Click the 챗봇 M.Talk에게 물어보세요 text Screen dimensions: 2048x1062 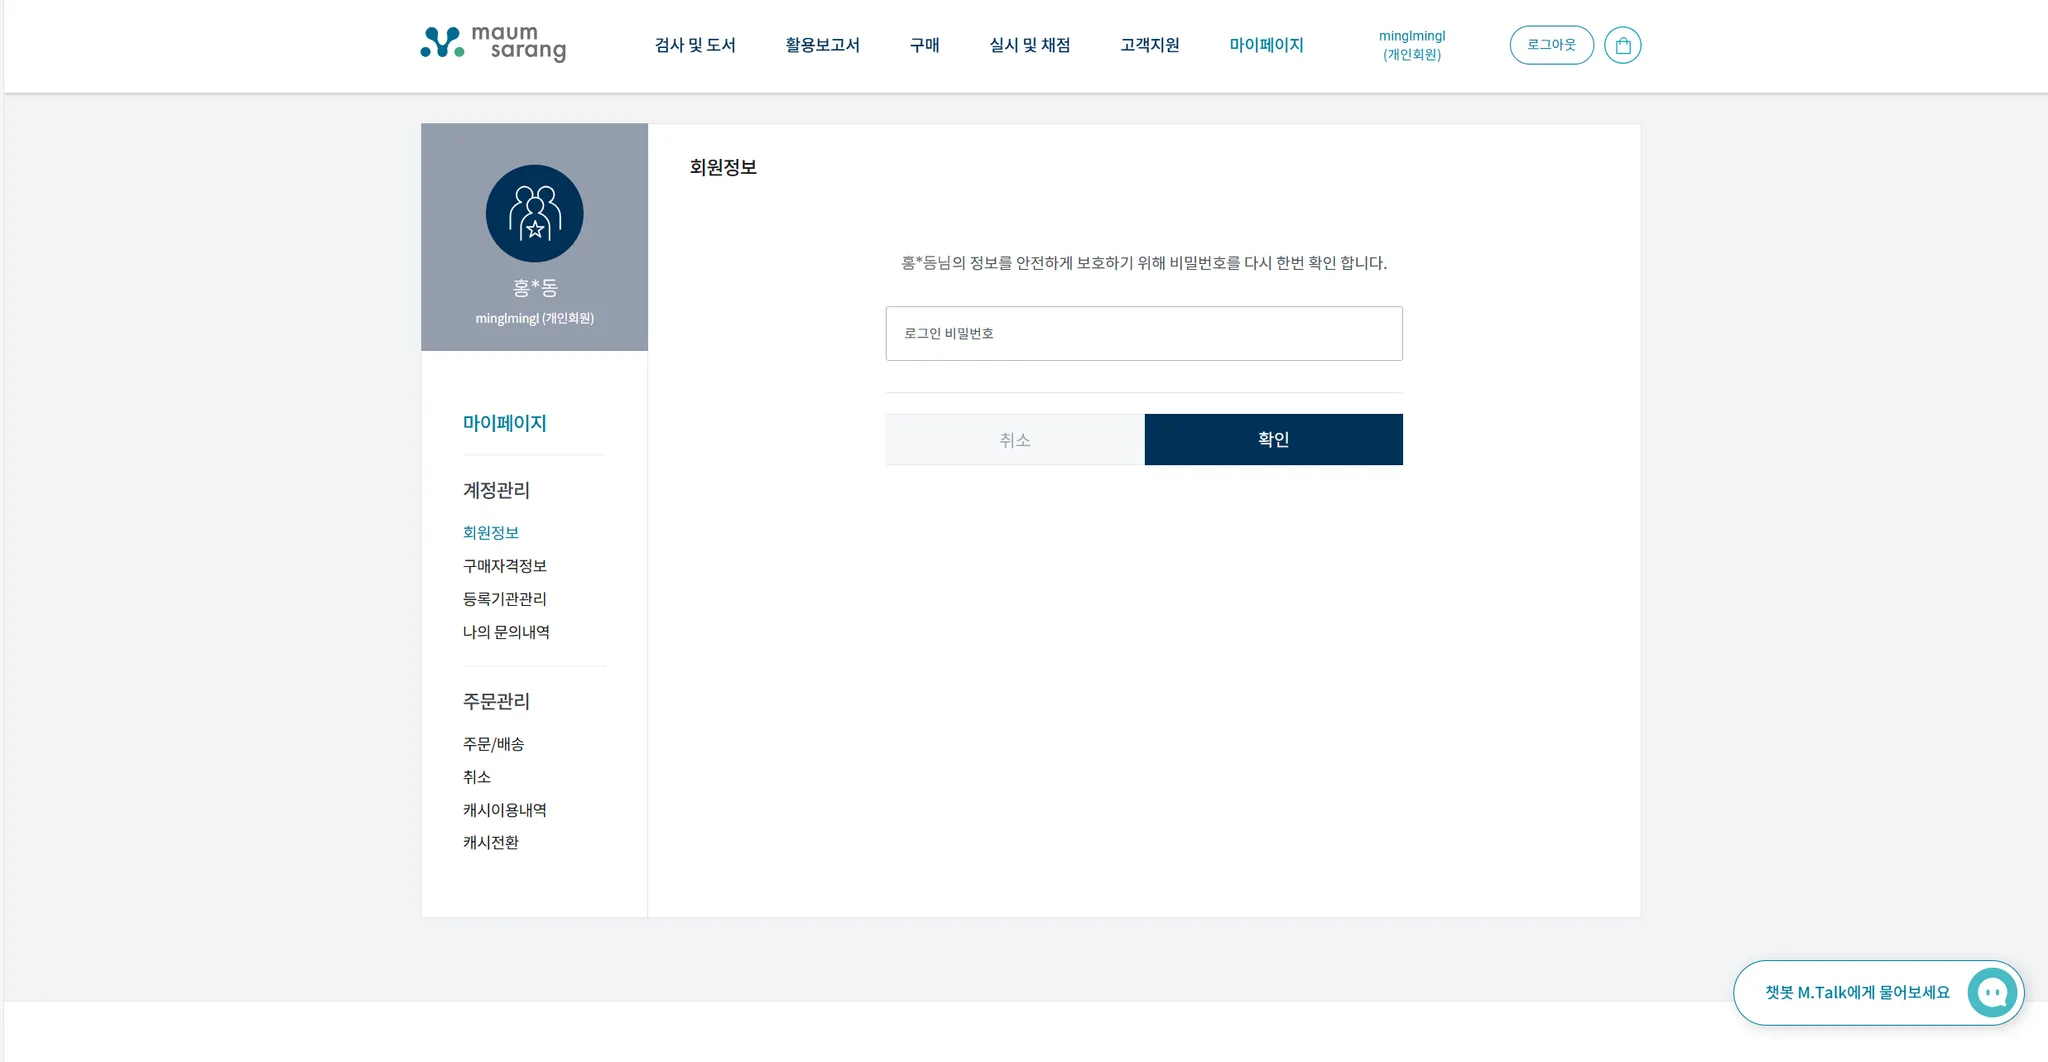click(x=1858, y=993)
